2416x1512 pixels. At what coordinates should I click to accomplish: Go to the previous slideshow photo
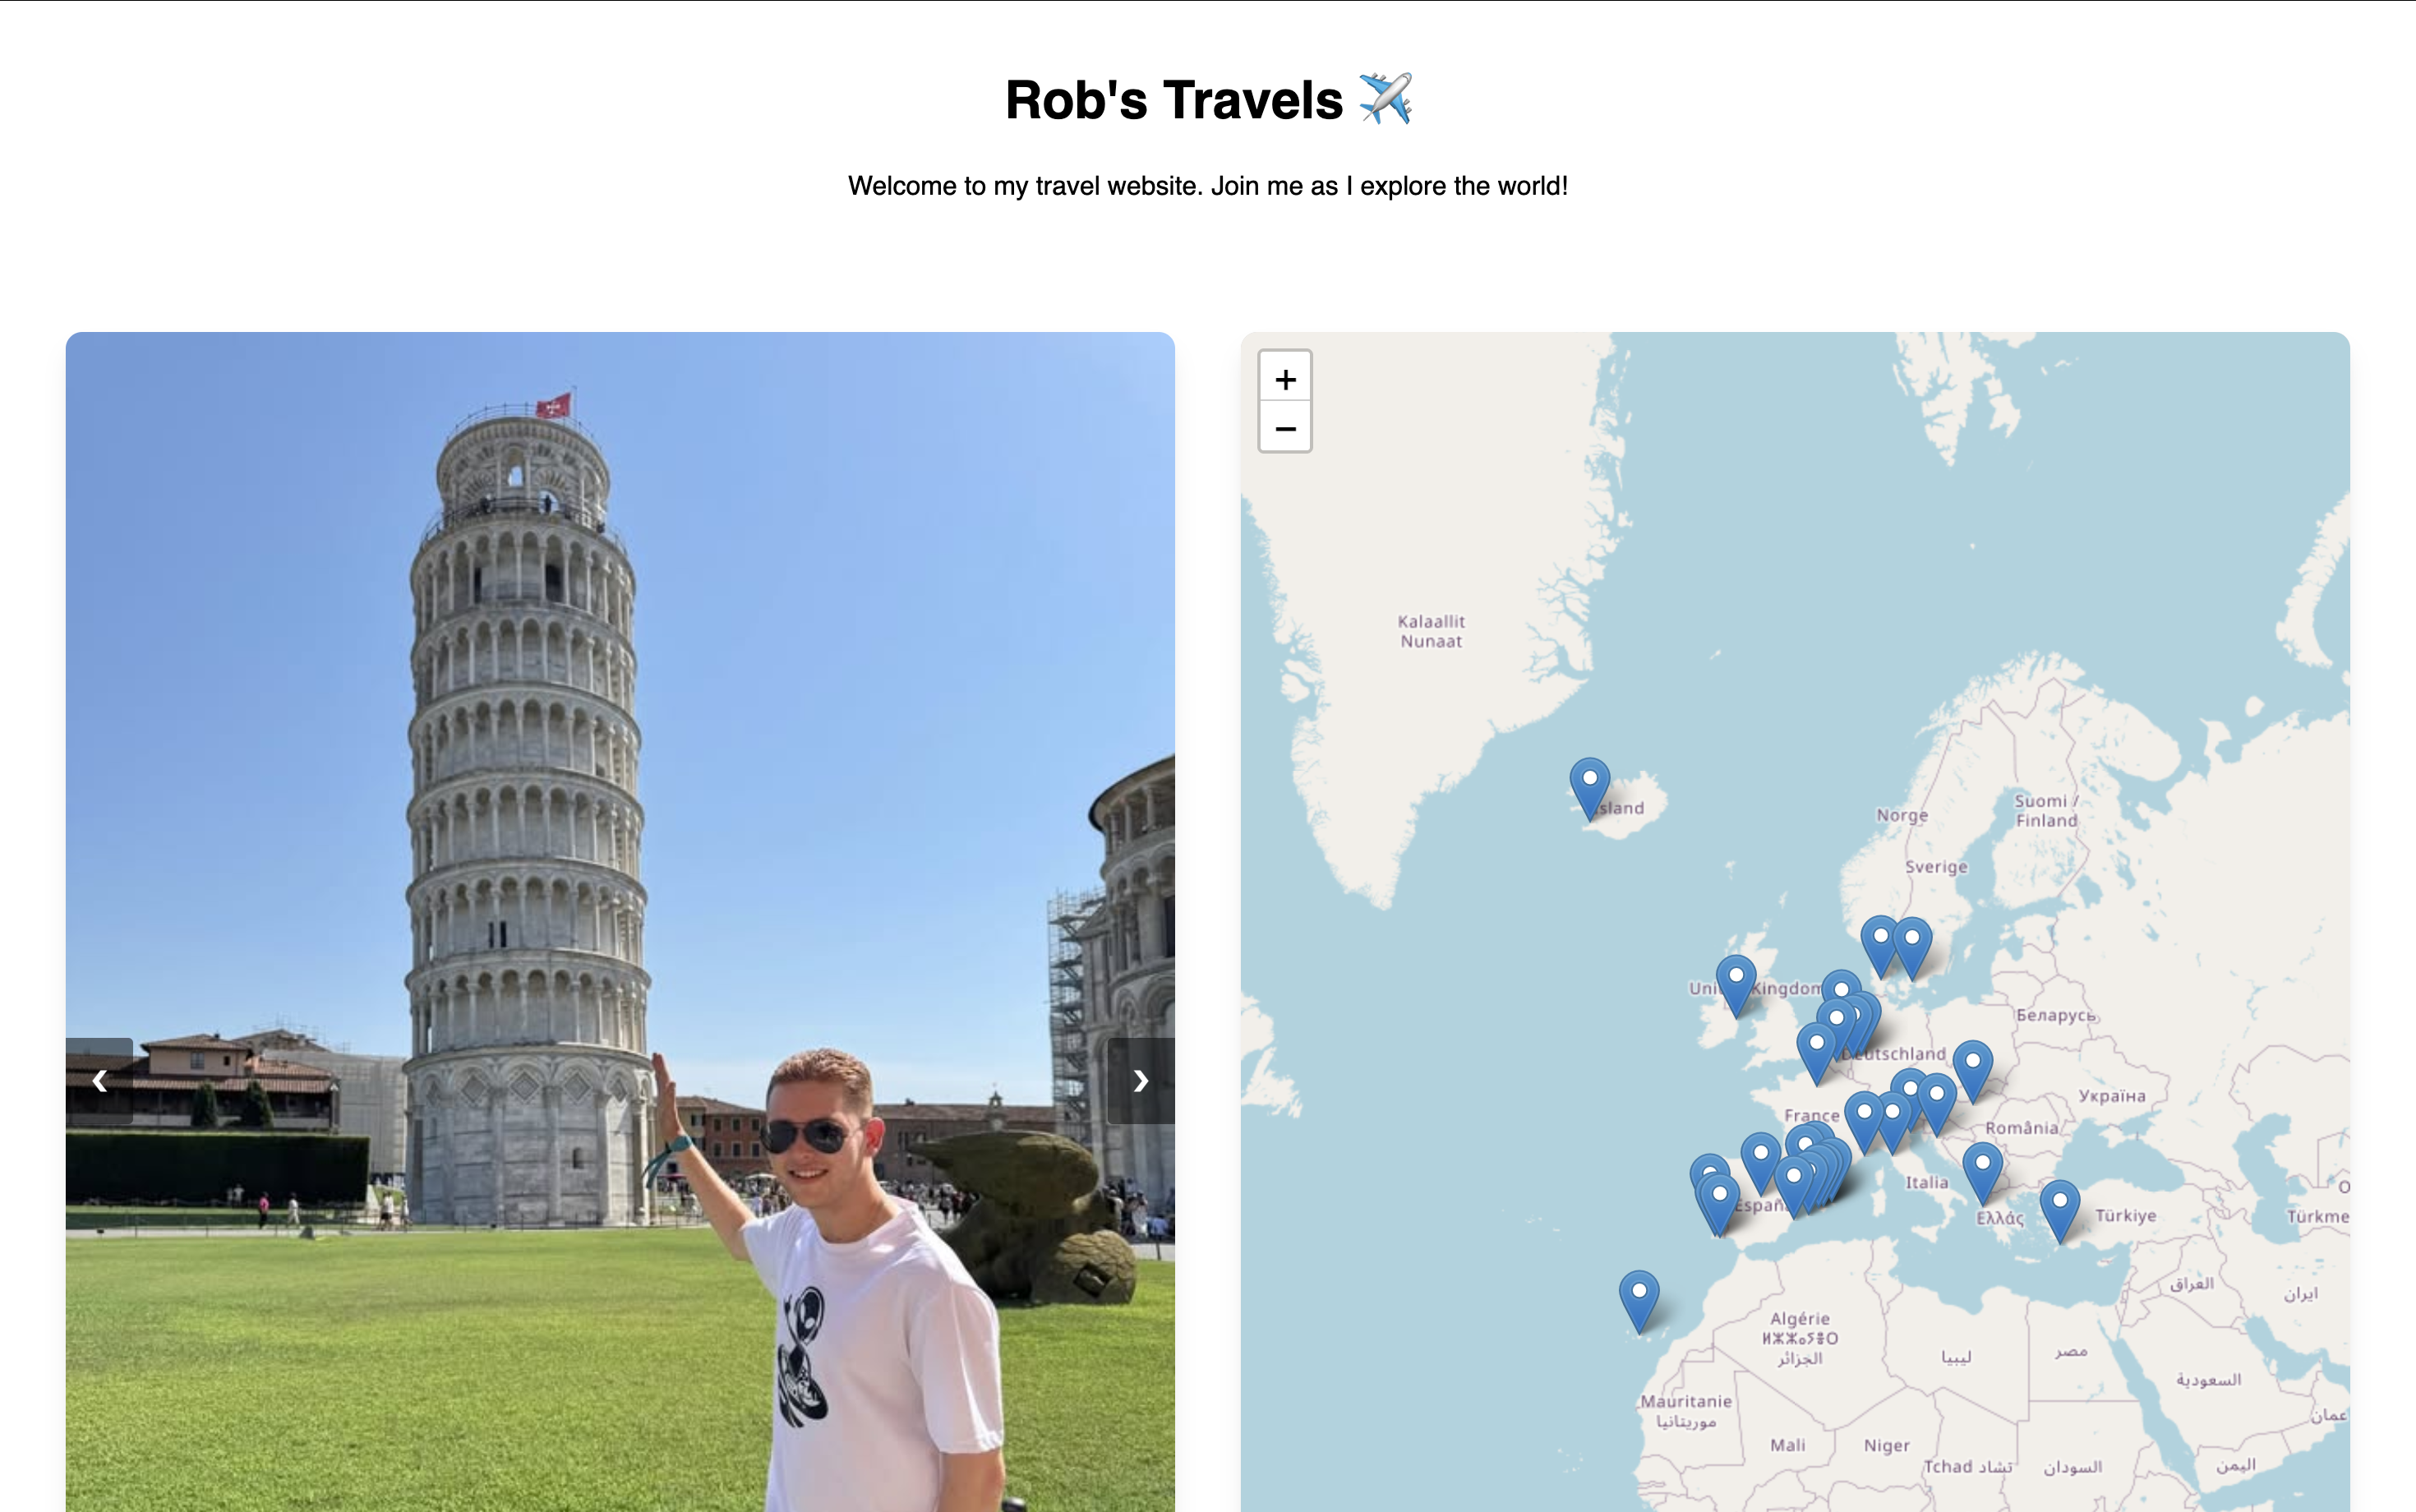(x=100, y=1080)
